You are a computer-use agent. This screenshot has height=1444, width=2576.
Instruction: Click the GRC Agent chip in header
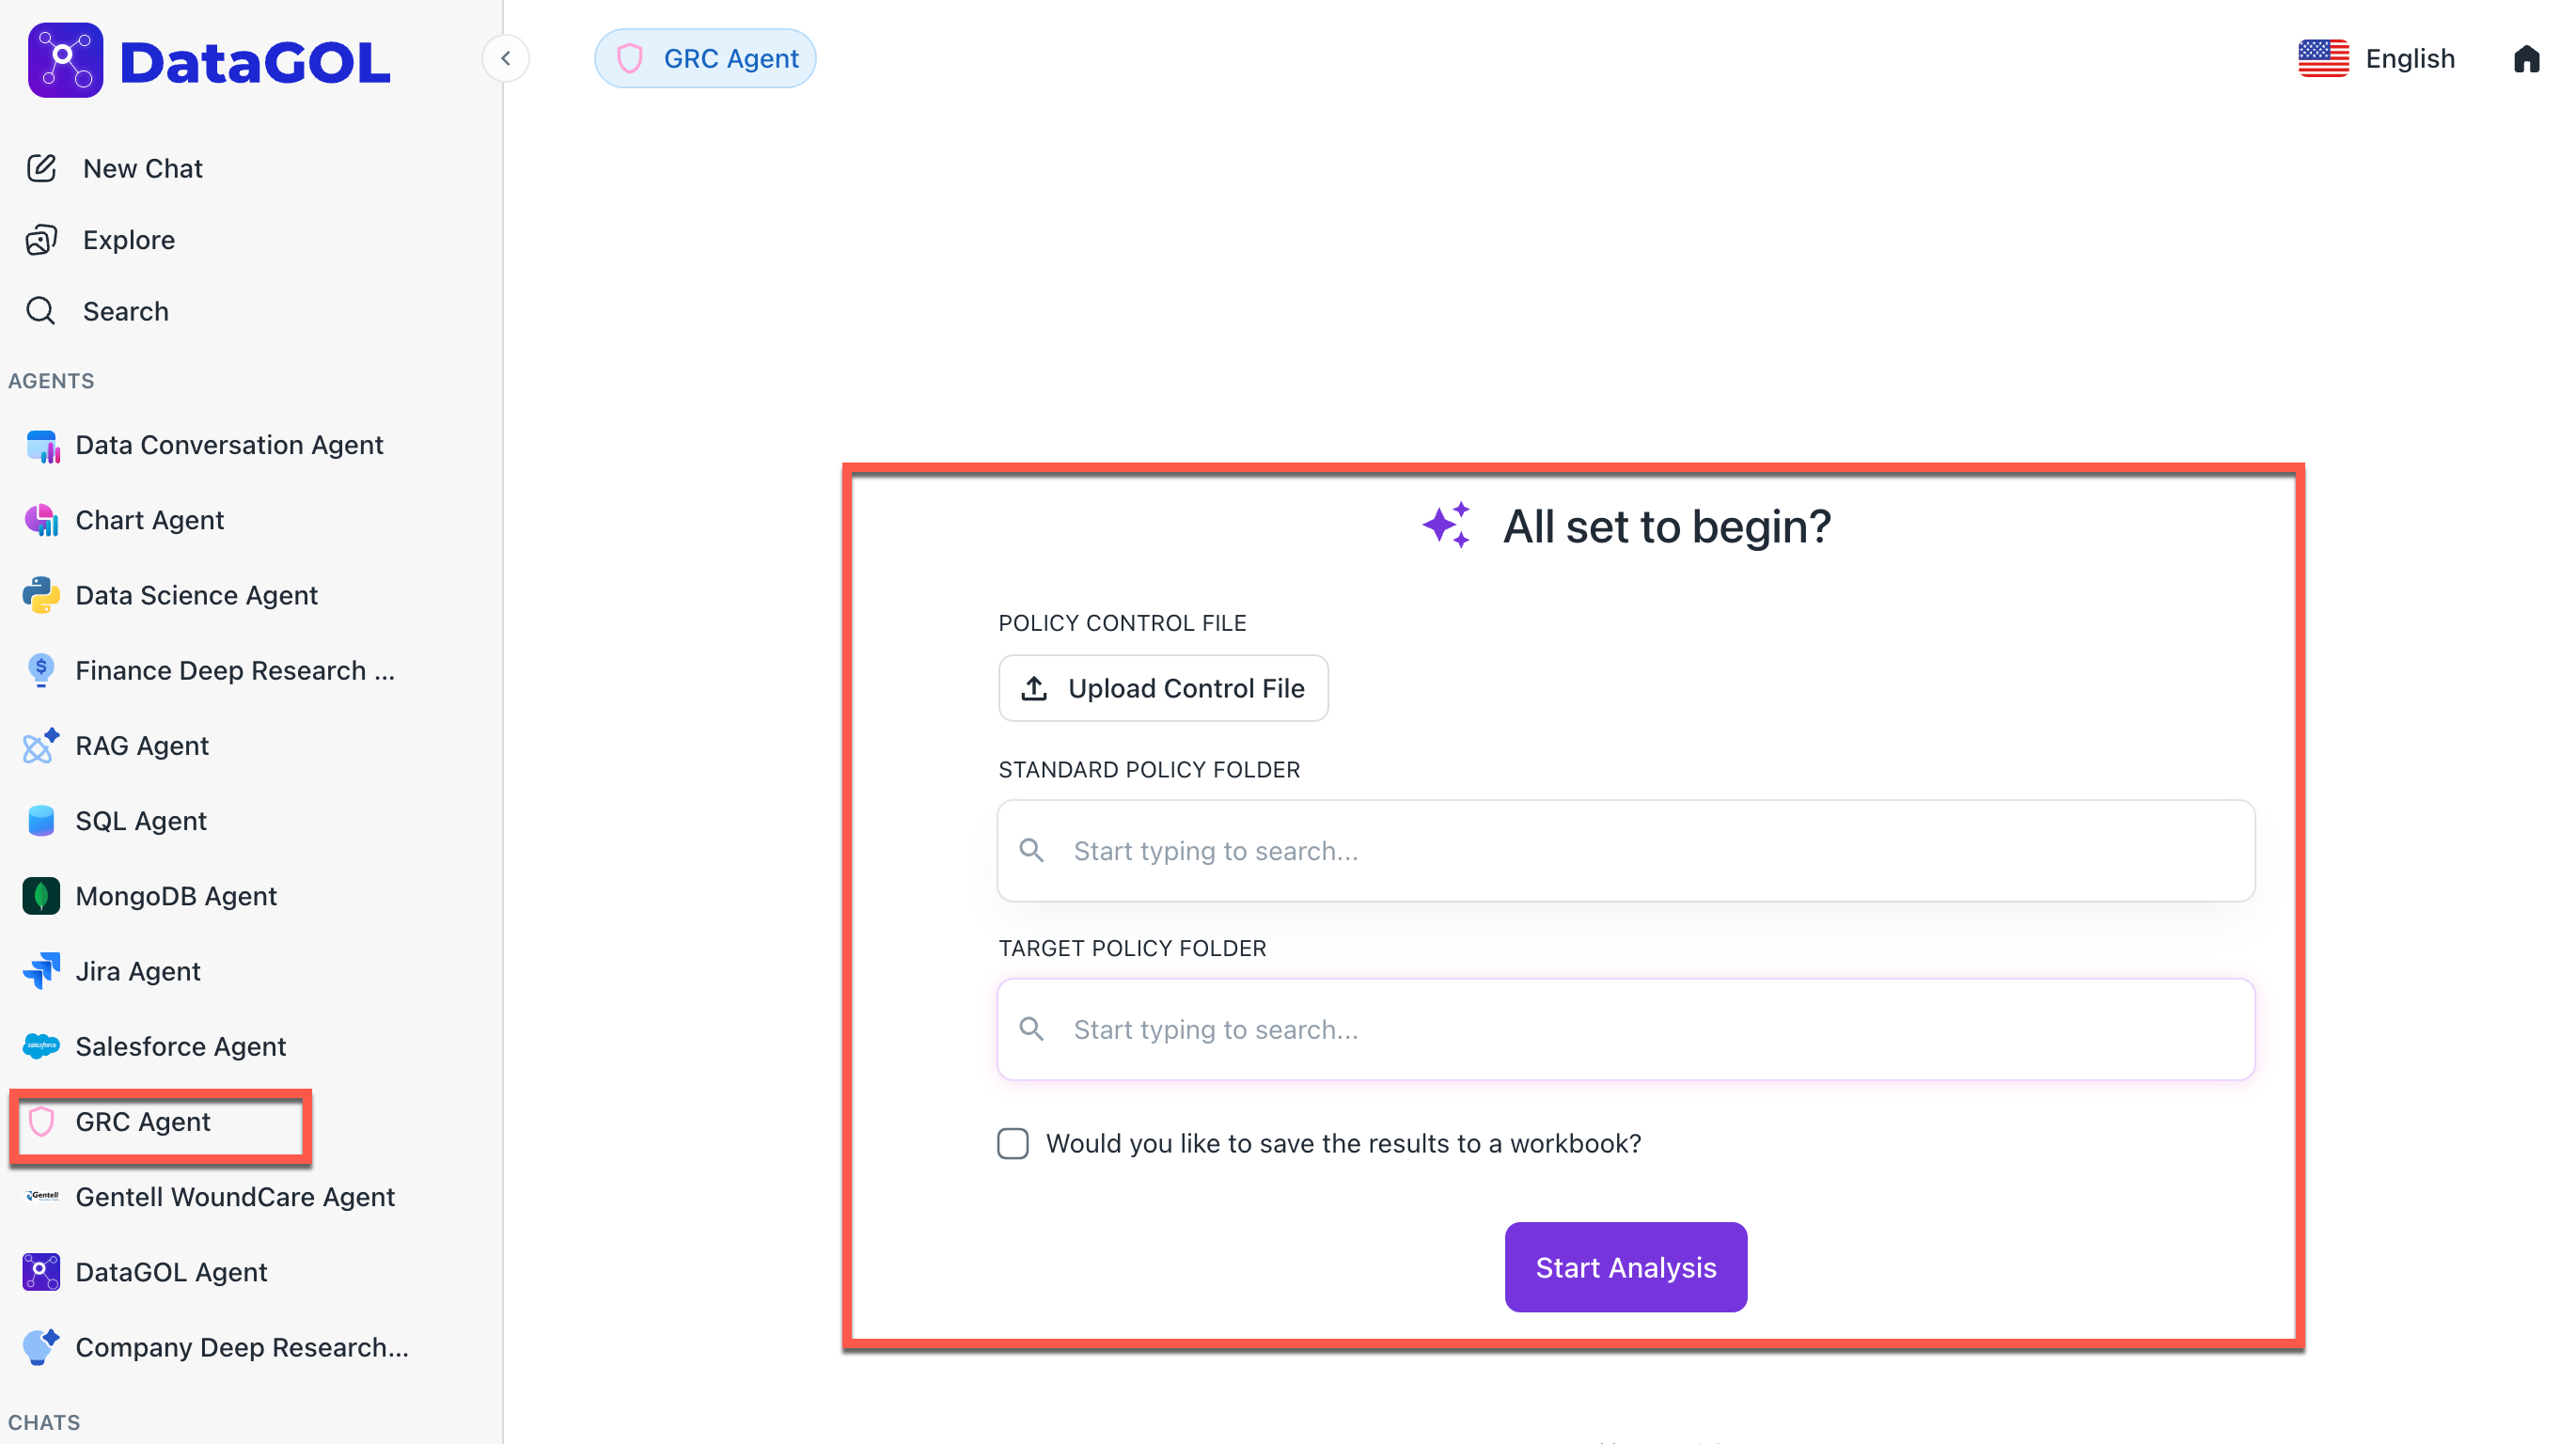click(x=706, y=59)
